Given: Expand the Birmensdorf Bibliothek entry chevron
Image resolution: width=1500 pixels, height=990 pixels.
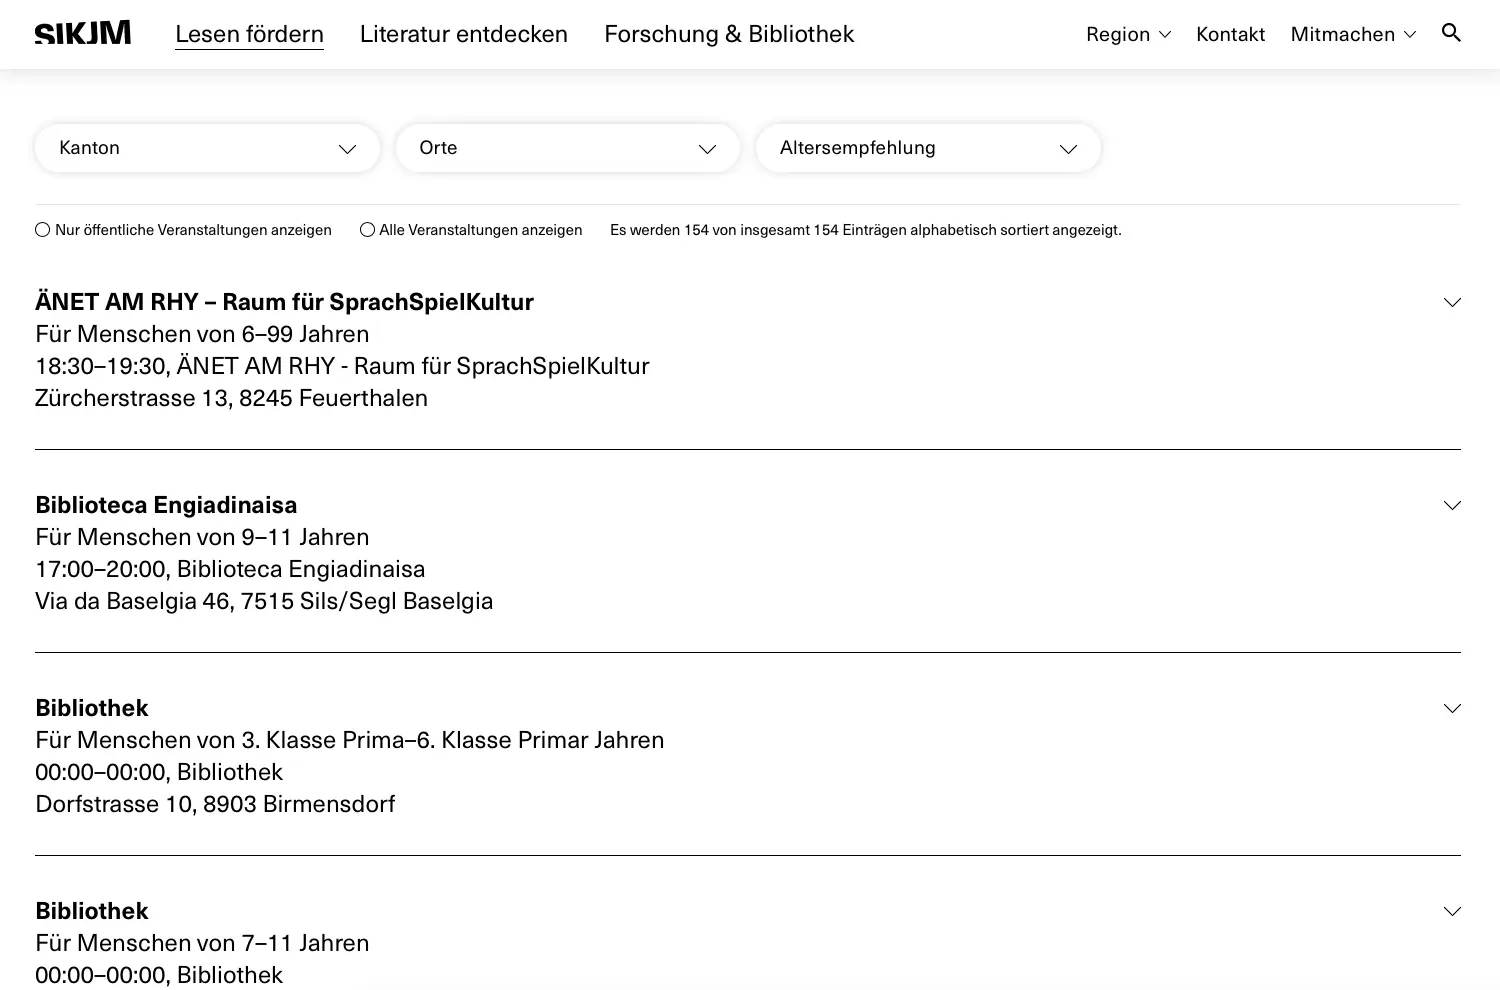Looking at the screenshot, I should click(1452, 708).
